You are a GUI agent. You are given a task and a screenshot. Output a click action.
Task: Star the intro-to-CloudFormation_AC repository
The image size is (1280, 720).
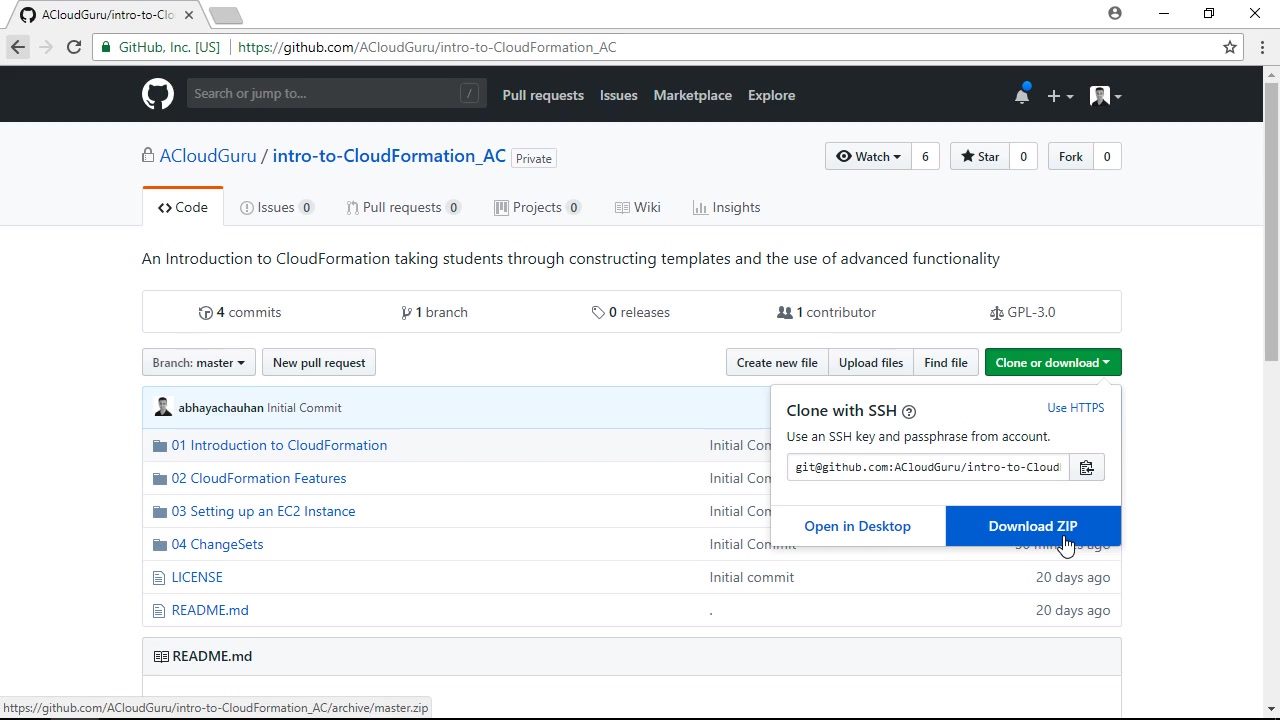980,157
